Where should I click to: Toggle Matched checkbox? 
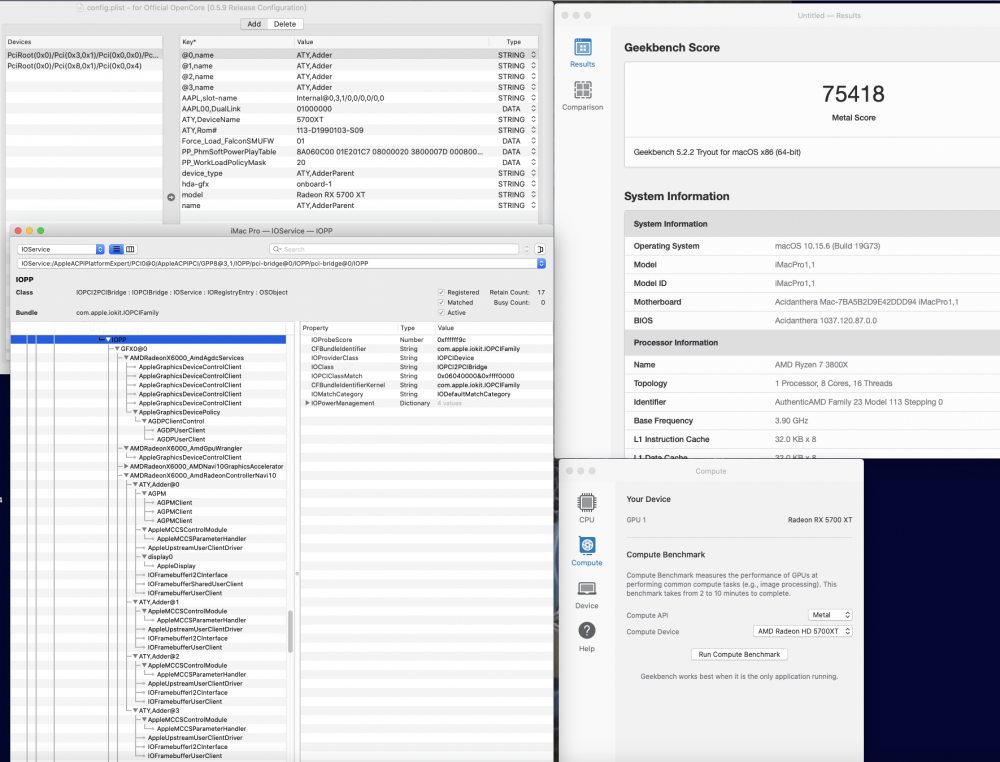coord(441,302)
